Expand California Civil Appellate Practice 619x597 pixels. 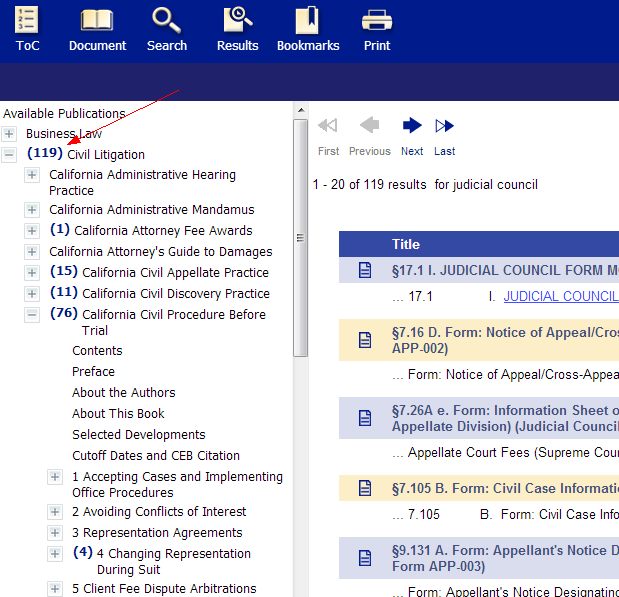click(x=32, y=272)
